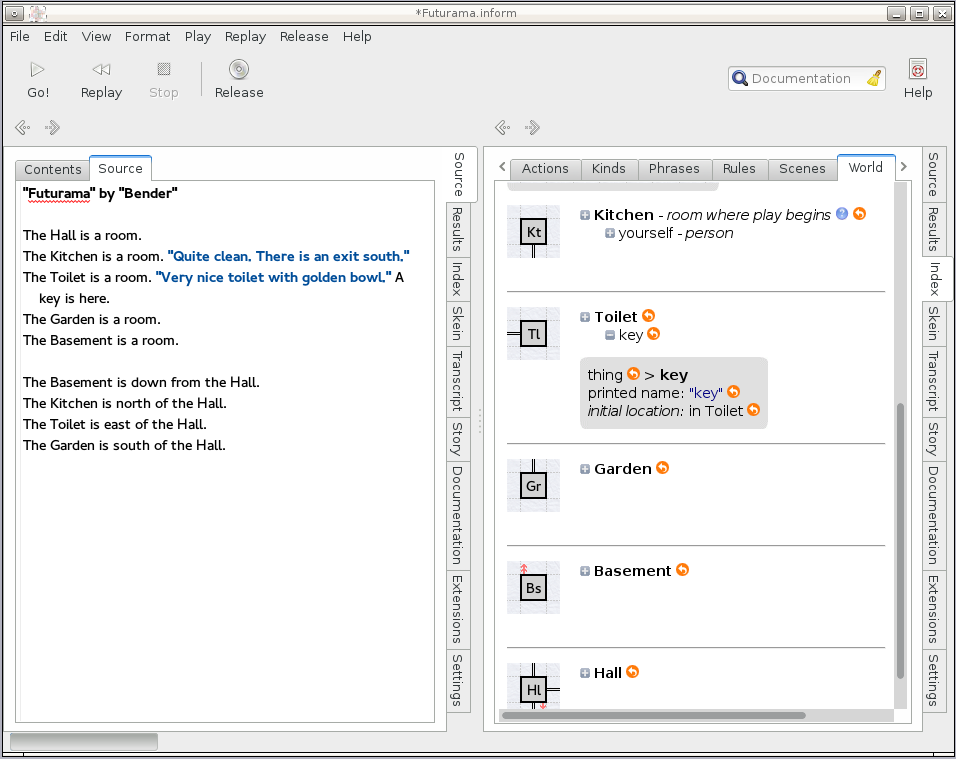Click the Gr map room box
The height and width of the screenshot is (759, 956).
tap(533, 486)
